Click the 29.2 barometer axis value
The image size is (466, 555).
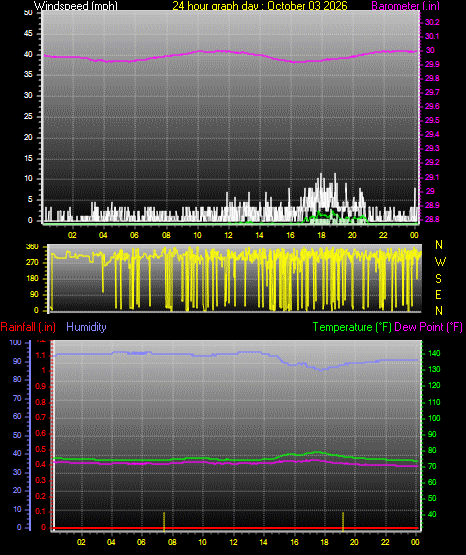click(432, 162)
